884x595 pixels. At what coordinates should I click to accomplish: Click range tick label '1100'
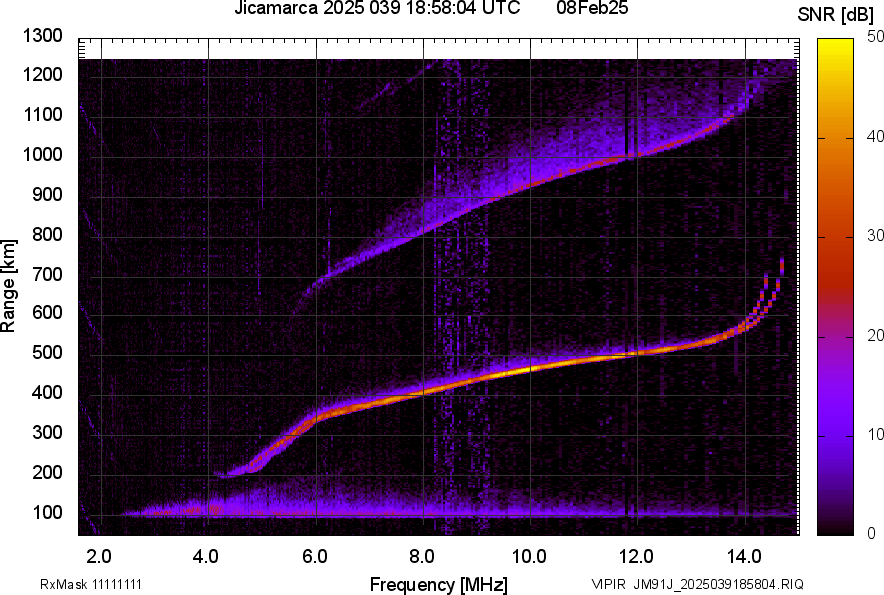coord(42,115)
